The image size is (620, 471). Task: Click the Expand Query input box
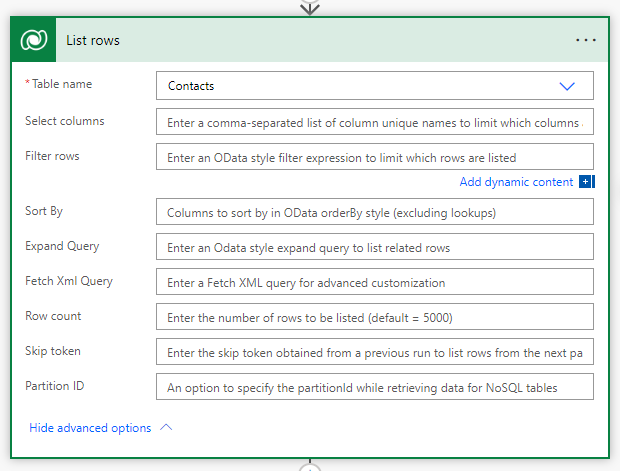tap(375, 247)
